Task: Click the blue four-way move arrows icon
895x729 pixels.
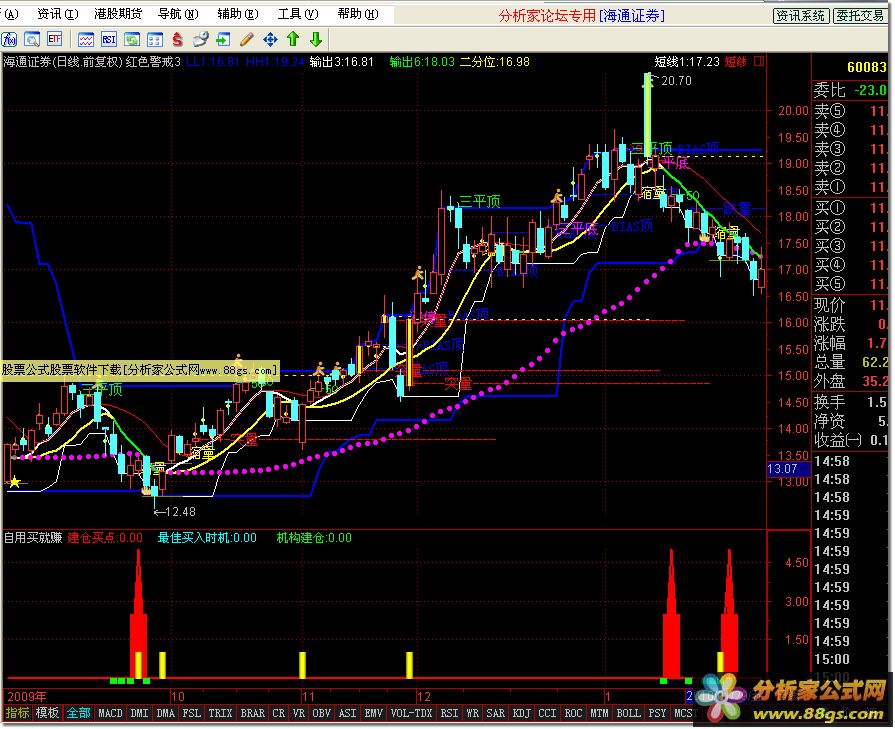Action: (x=270, y=39)
